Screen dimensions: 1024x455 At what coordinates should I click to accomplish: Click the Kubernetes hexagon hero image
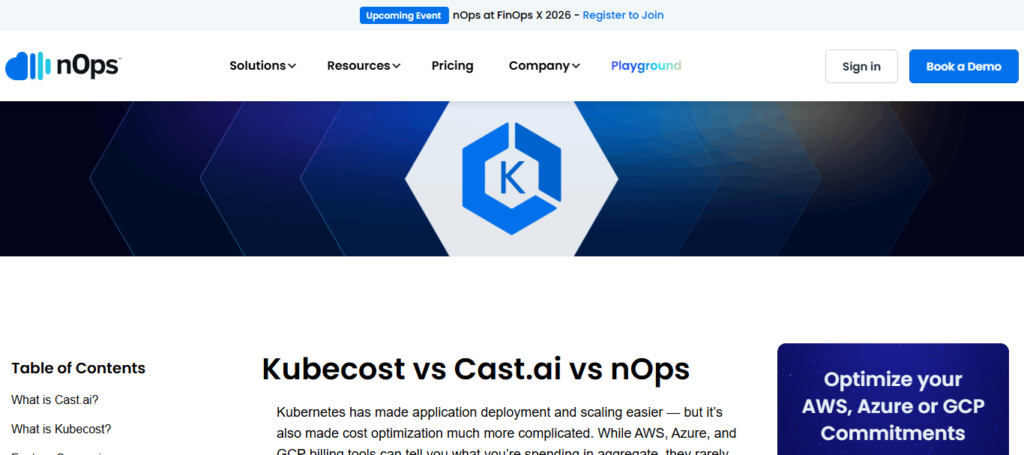tap(511, 178)
